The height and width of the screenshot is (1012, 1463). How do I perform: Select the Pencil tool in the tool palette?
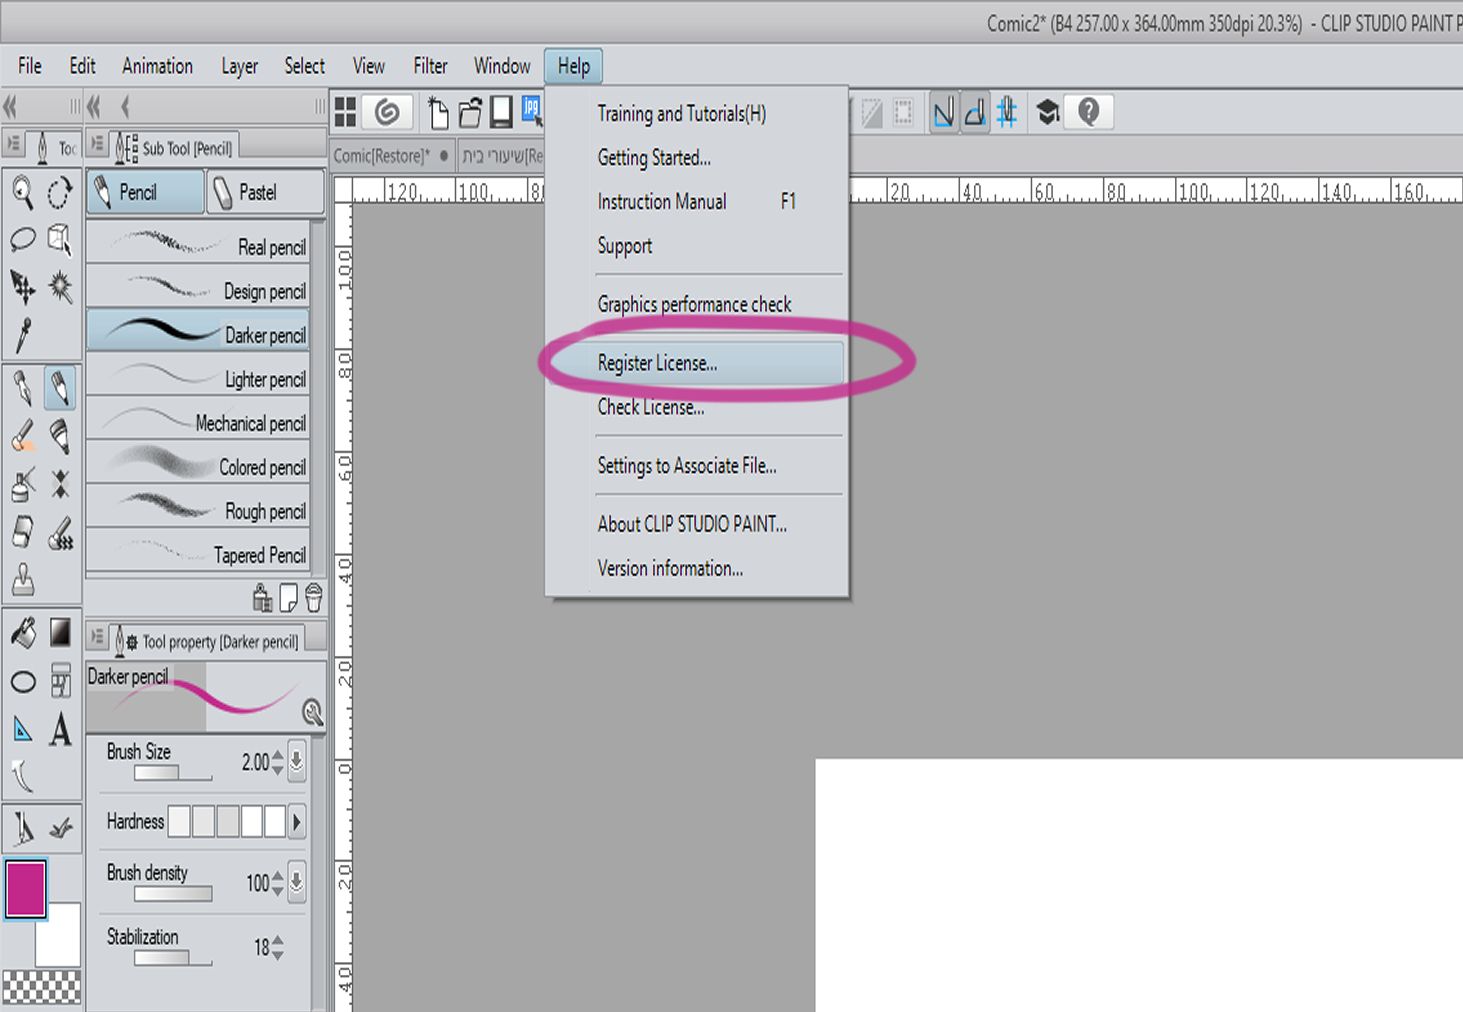pos(60,387)
